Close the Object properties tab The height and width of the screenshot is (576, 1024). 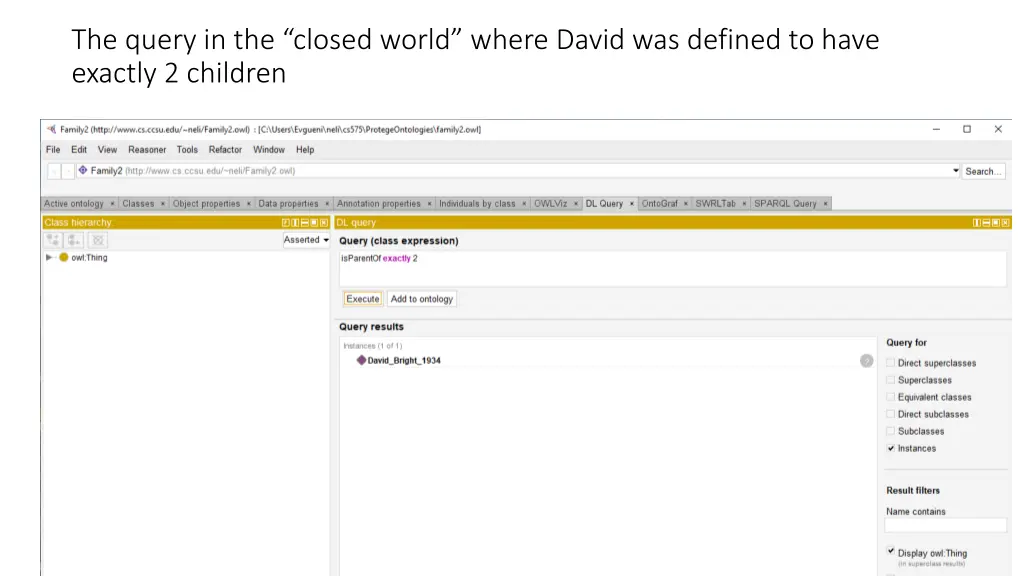tap(249, 204)
